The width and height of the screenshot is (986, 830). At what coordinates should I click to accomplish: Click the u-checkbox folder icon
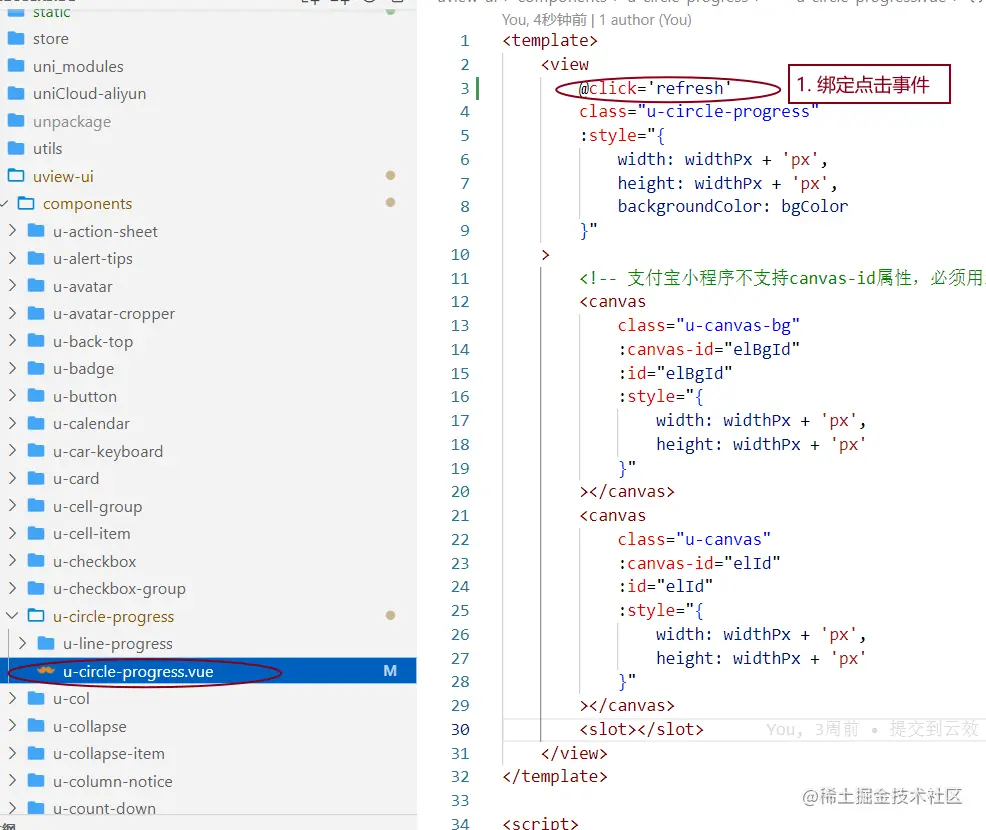[x=36, y=560]
